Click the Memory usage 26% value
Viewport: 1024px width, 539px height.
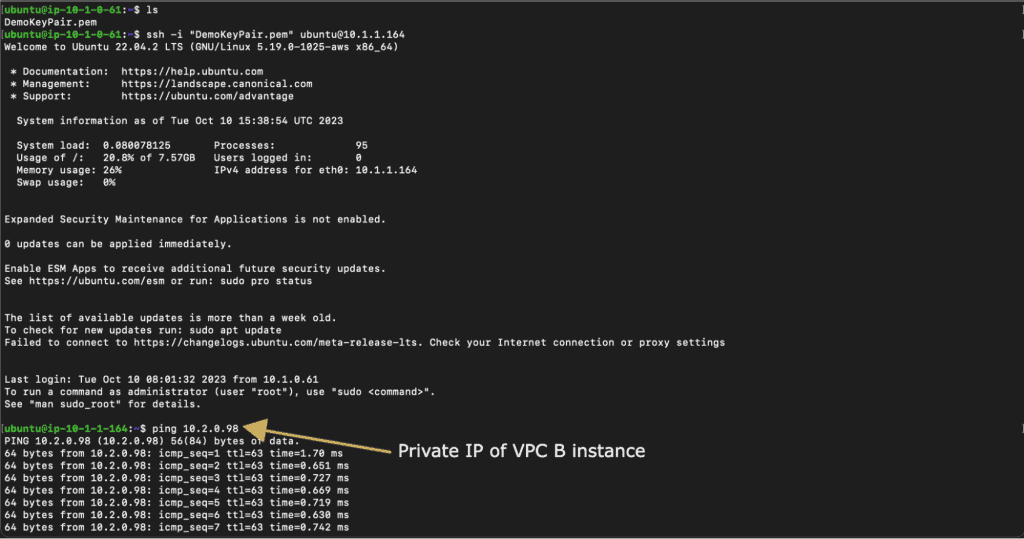pos(112,170)
